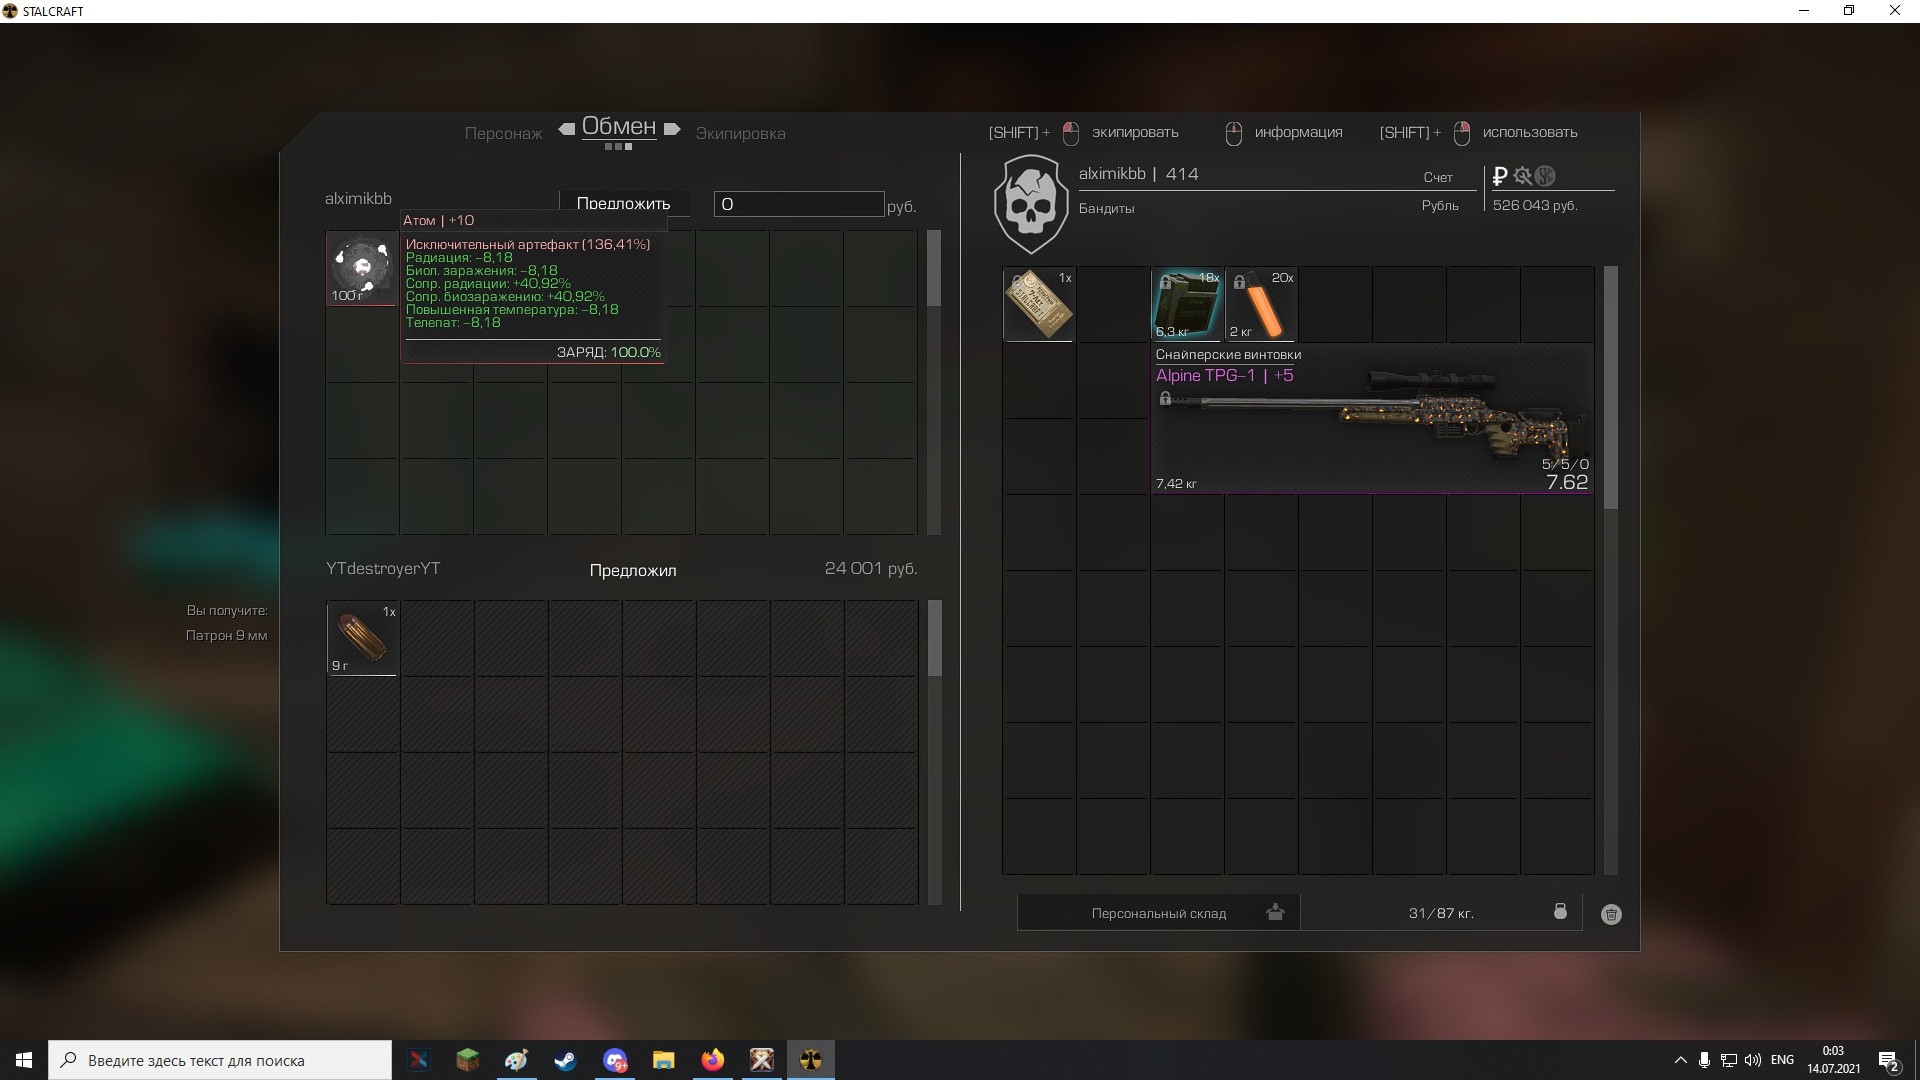Click the Atom artifact in trade slot

[362, 267]
